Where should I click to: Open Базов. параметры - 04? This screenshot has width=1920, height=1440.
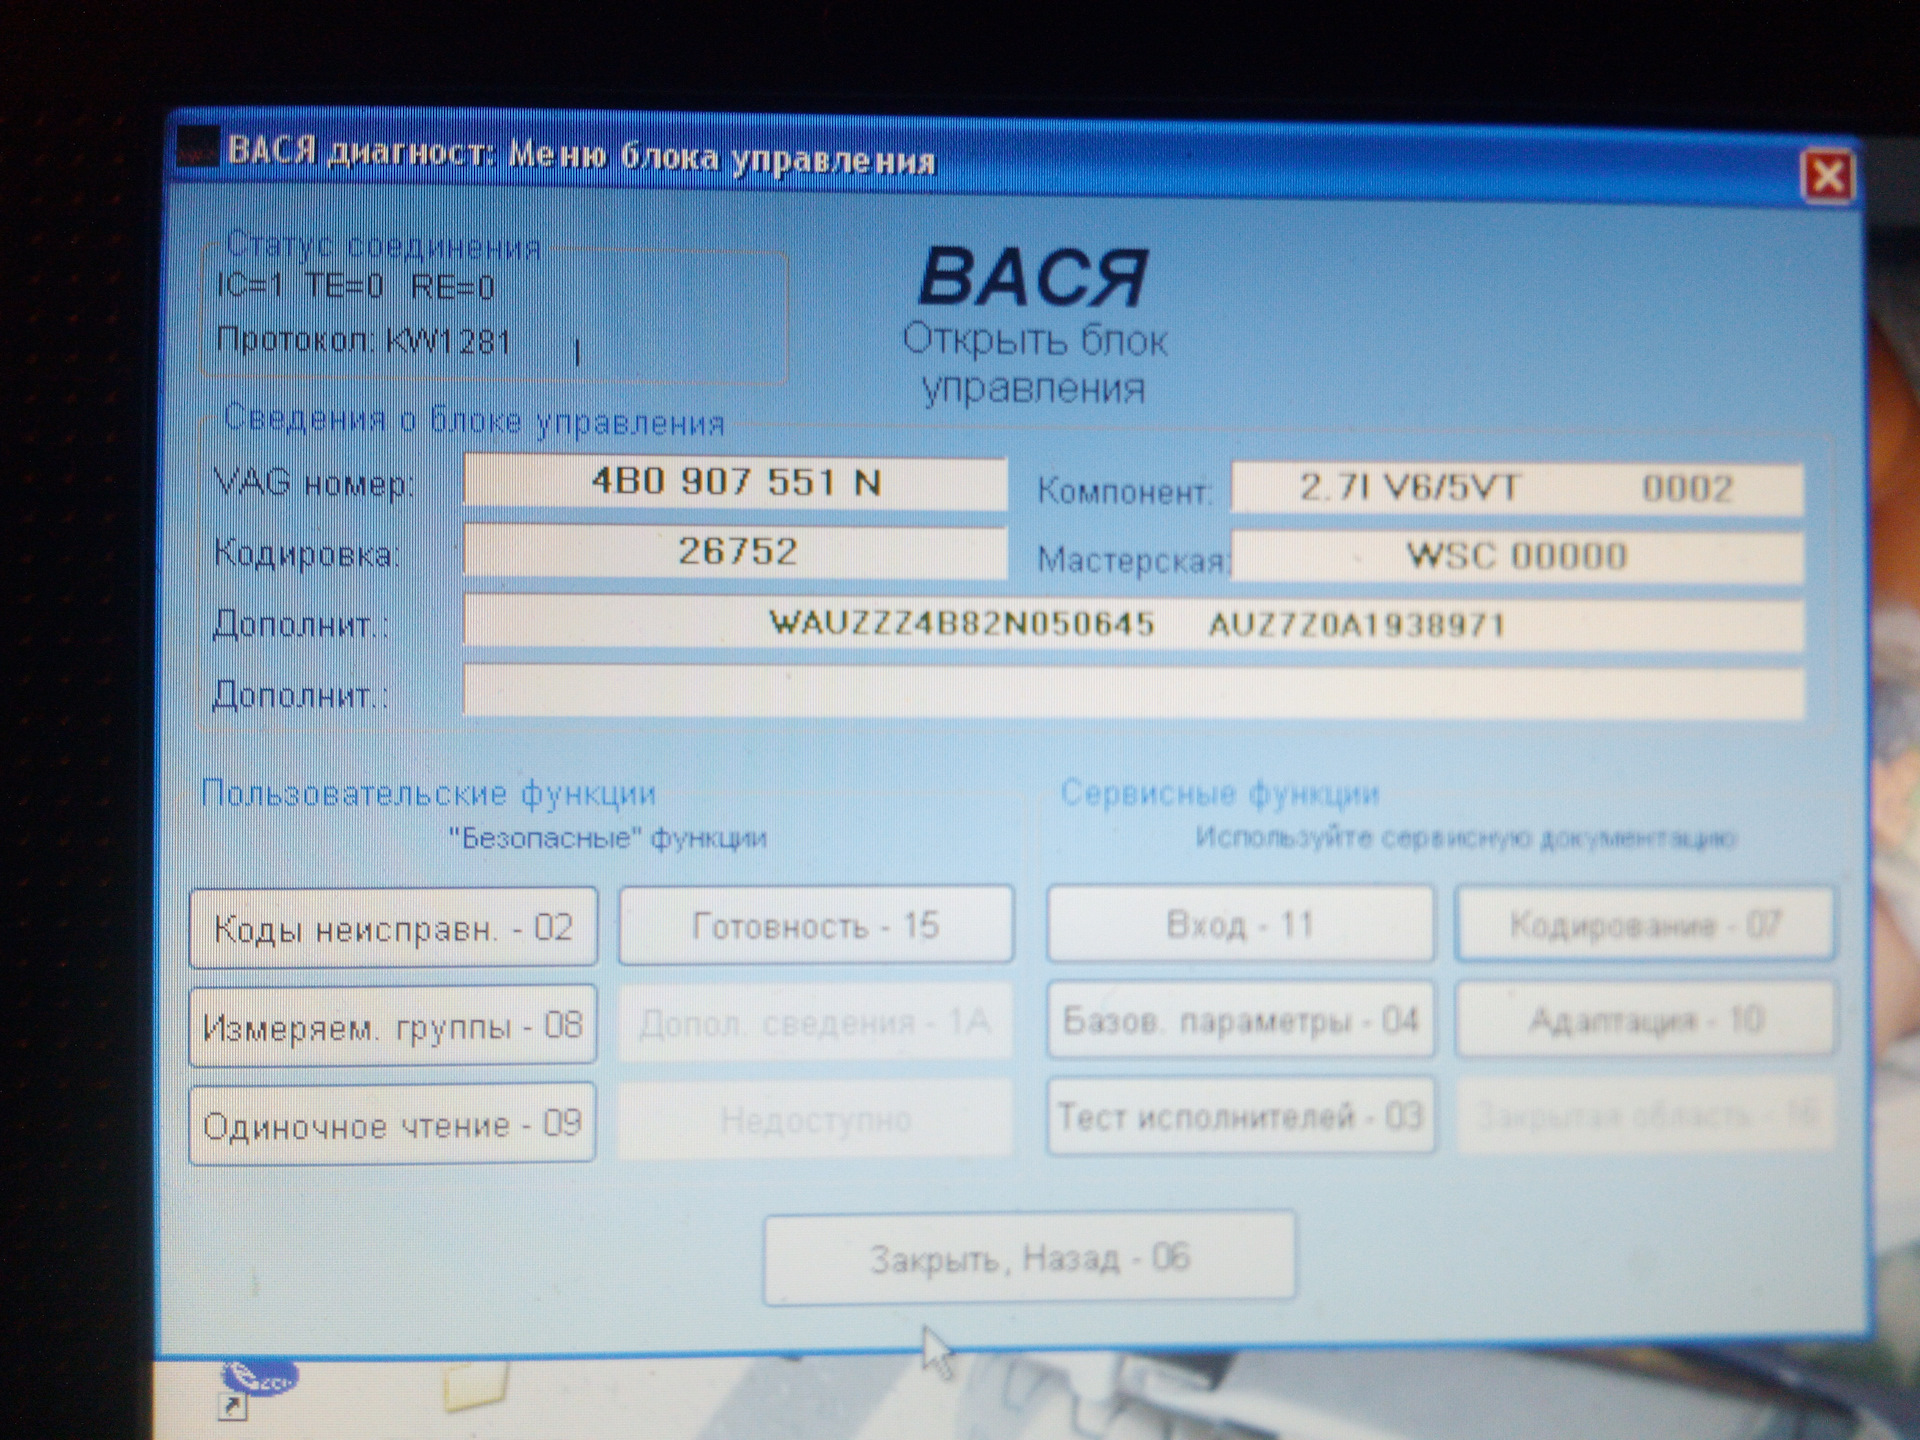point(1240,1020)
